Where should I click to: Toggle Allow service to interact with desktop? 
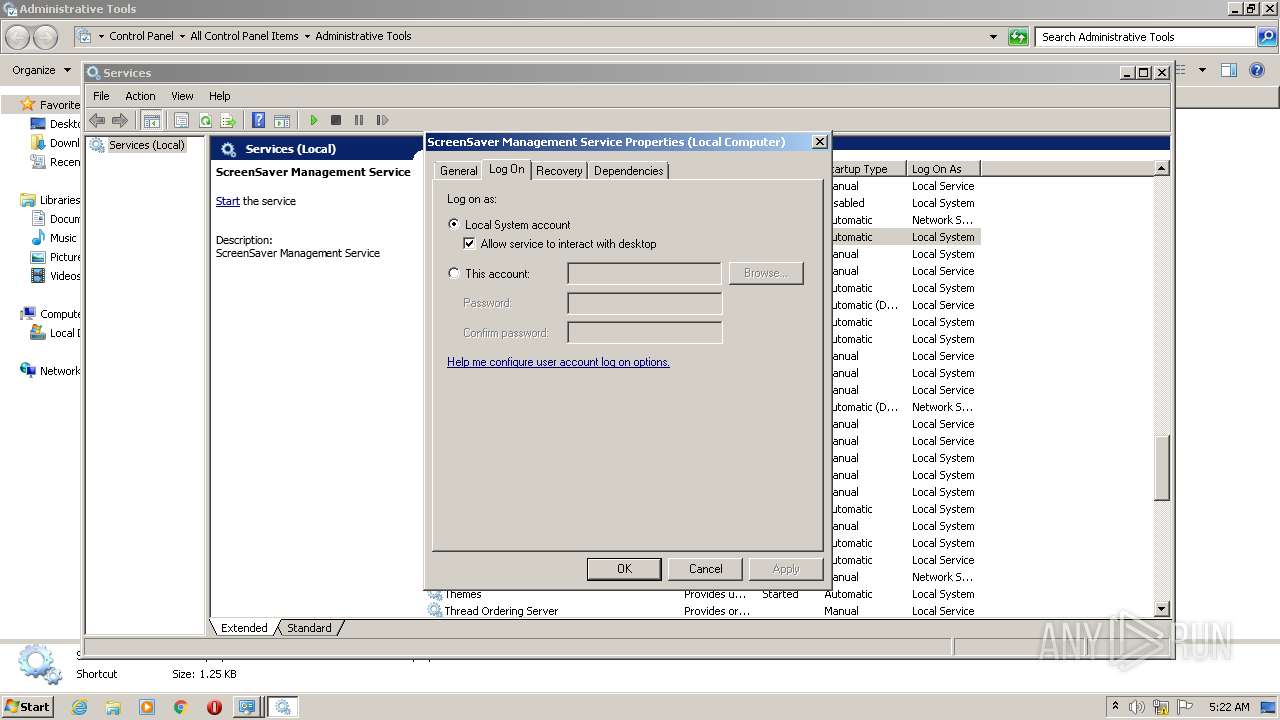coord(469,244)
